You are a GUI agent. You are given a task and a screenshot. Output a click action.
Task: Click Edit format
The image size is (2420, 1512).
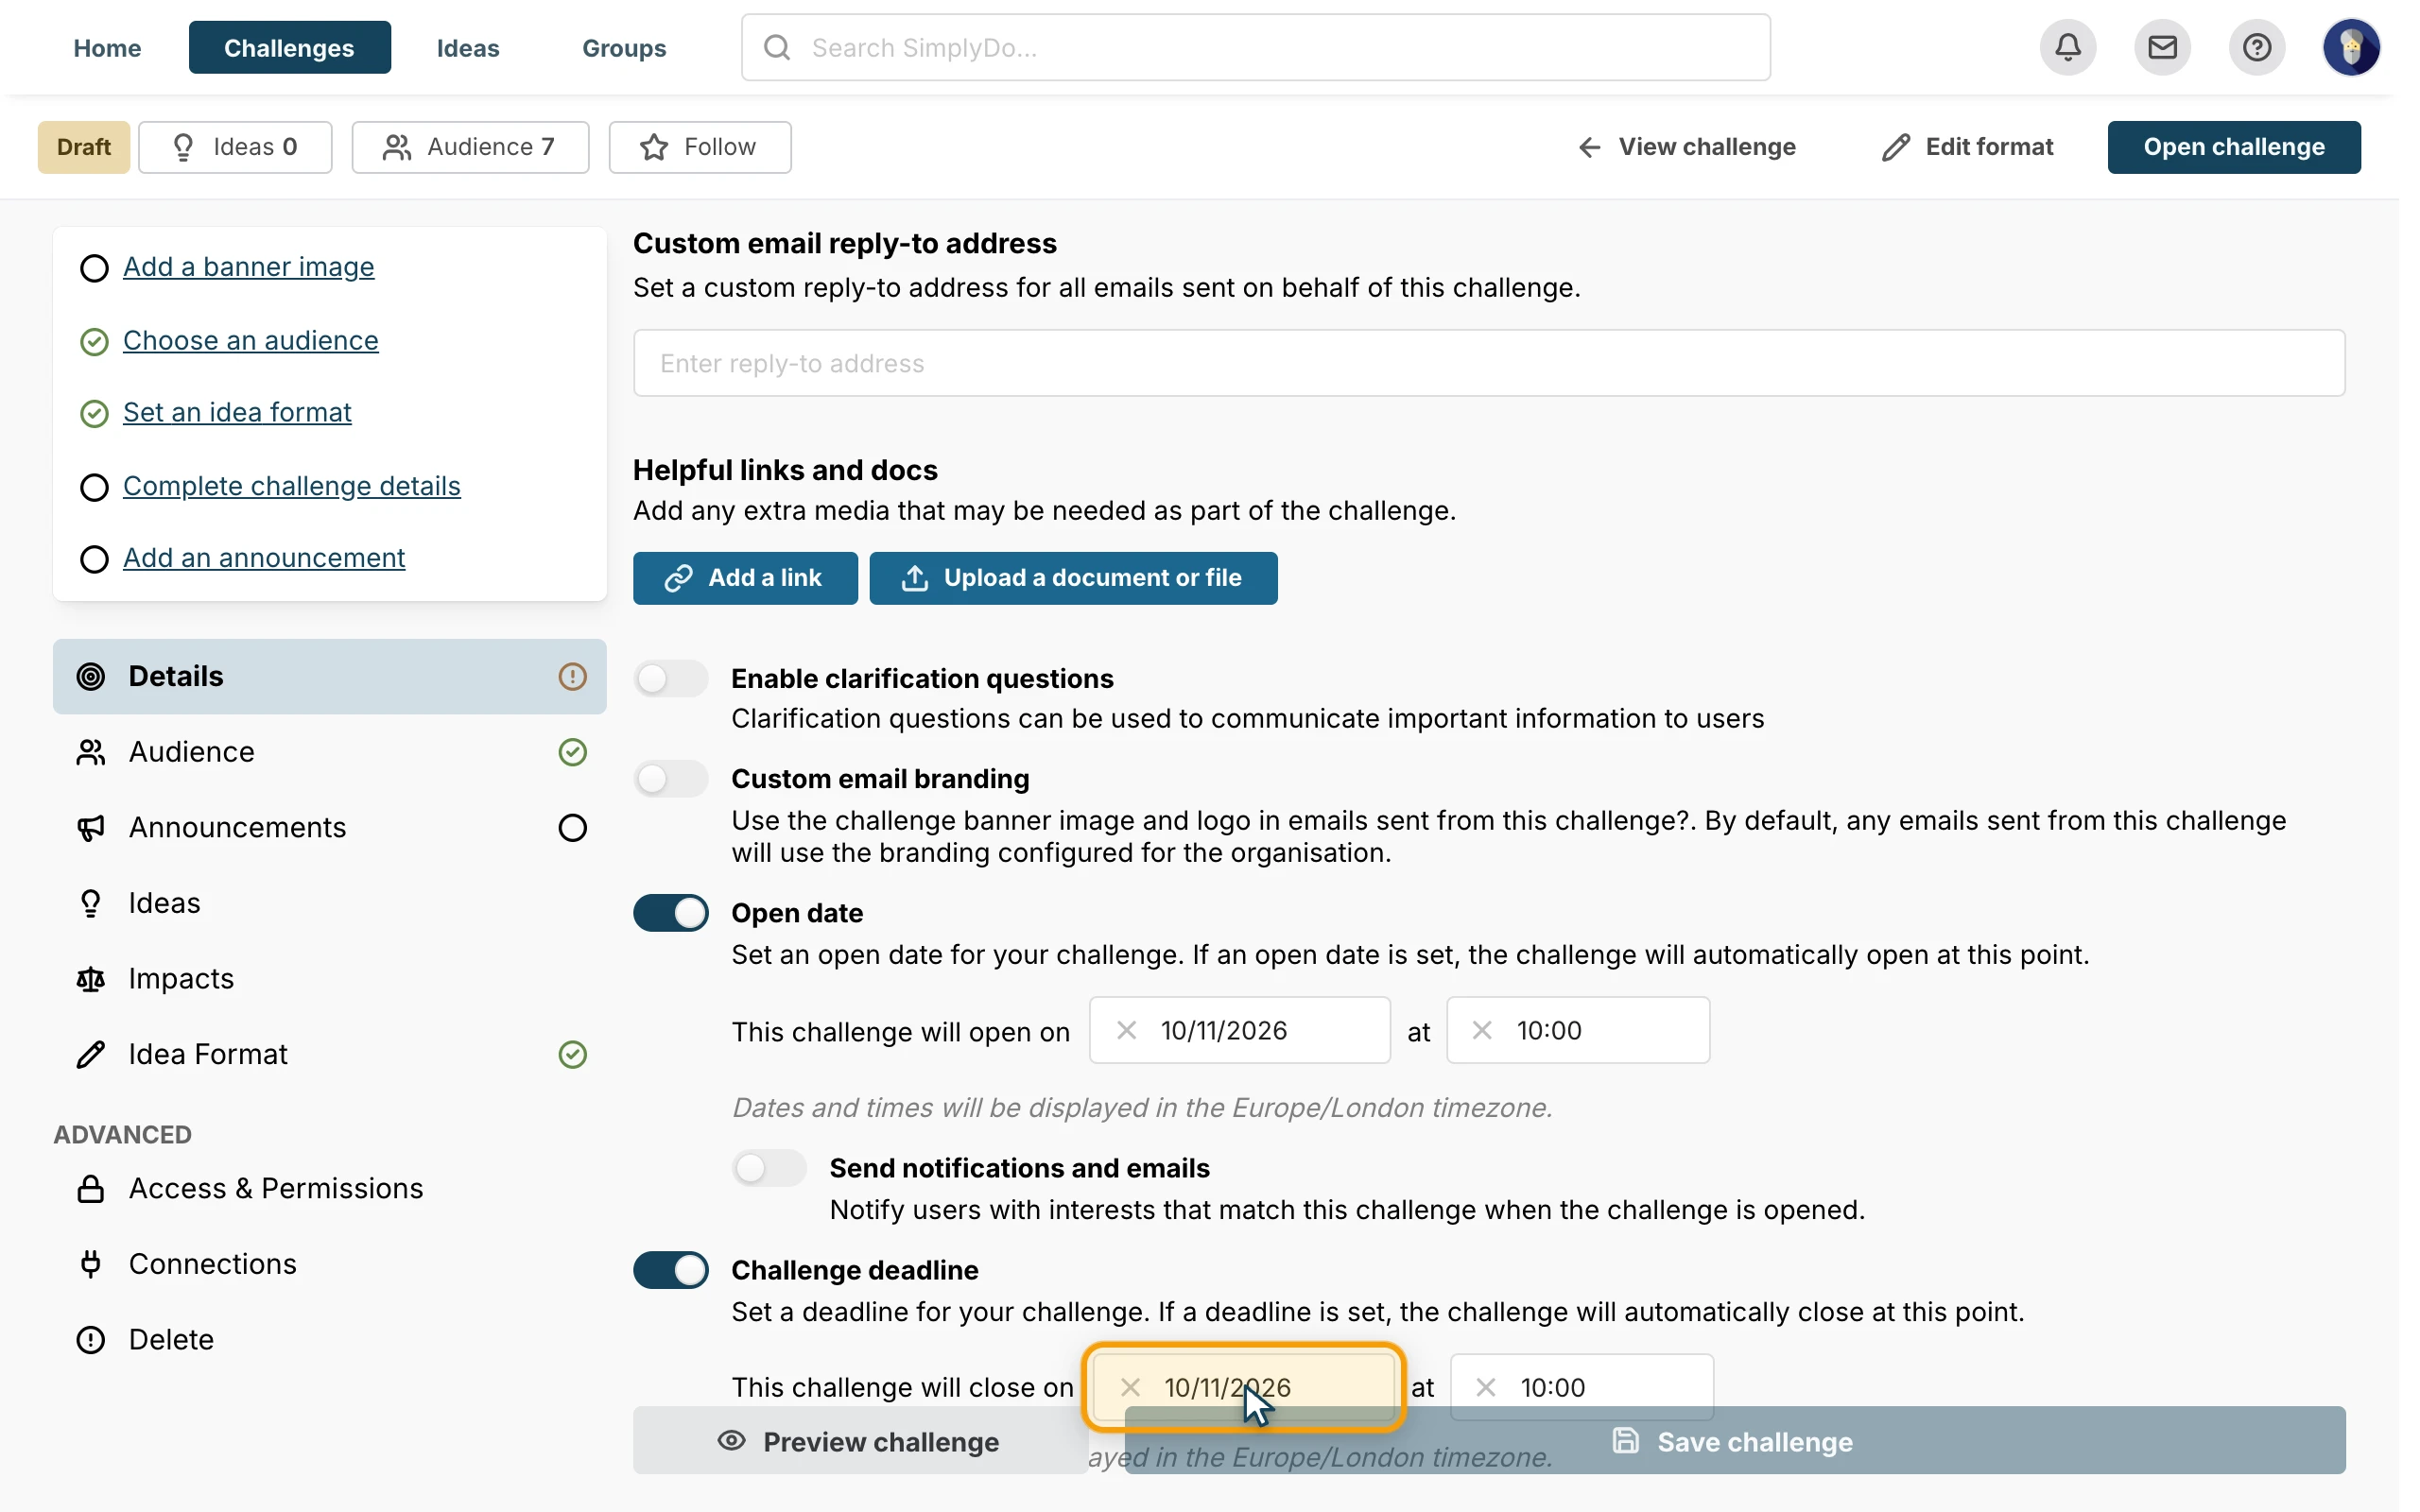(x=1967, y=147)
